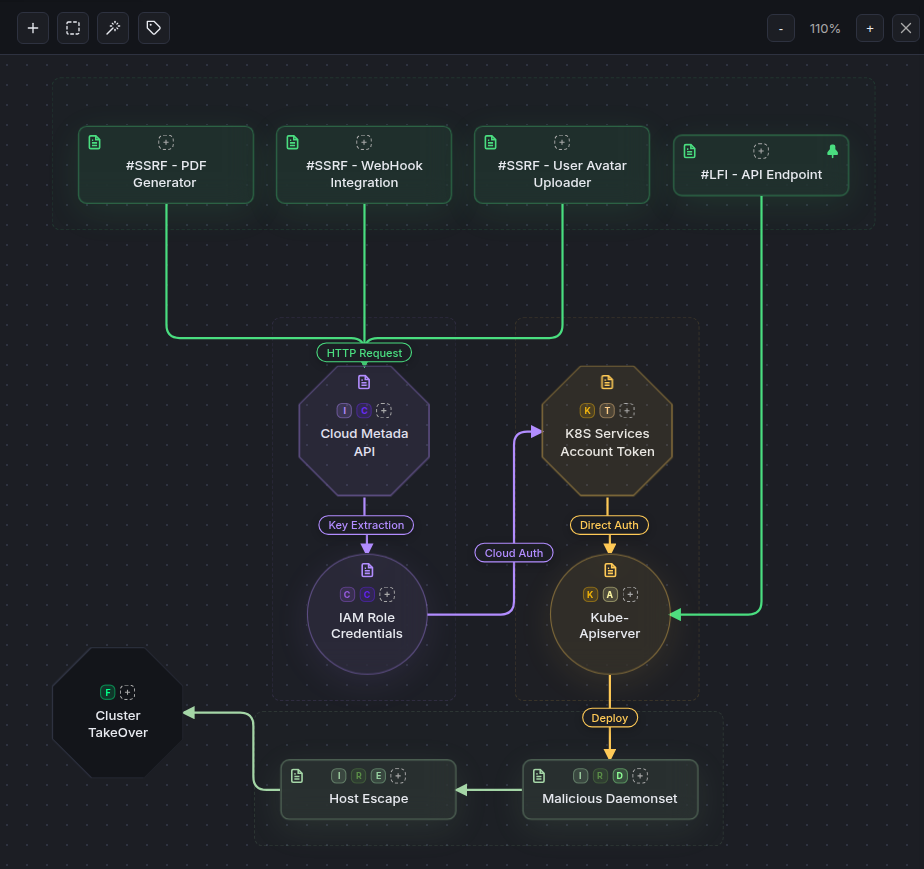Screen dimensions: 924x869
Task: Select the #LFI - API Endpoint node title
Action: tap(761, 174)
